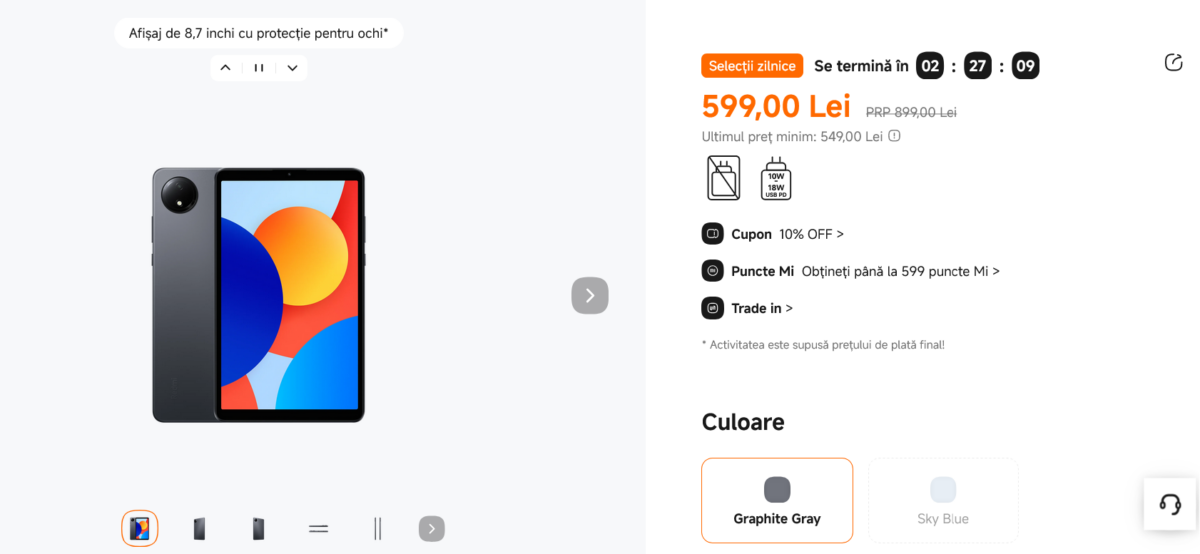
Task: Pause the feature caption carousel
Action: (259, 68)
